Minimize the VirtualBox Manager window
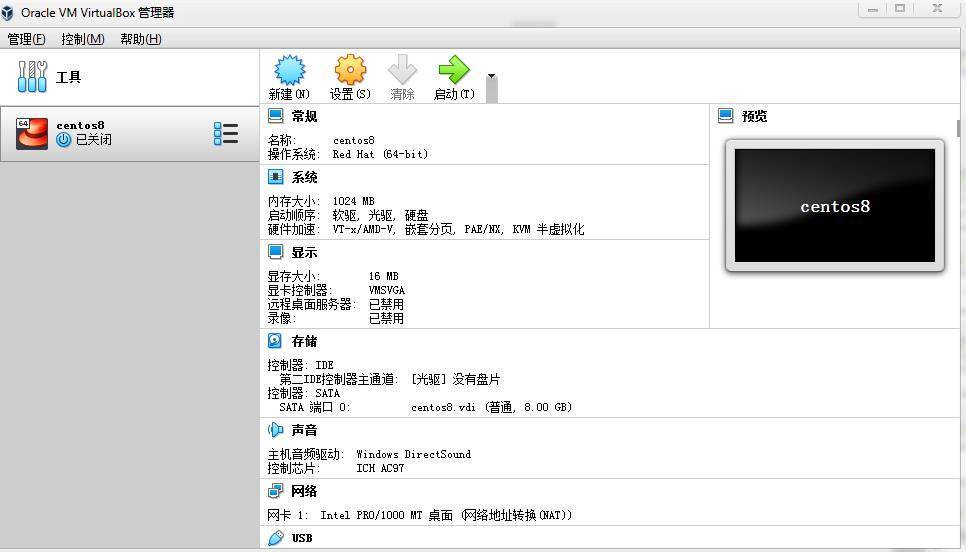 (872, 9)
